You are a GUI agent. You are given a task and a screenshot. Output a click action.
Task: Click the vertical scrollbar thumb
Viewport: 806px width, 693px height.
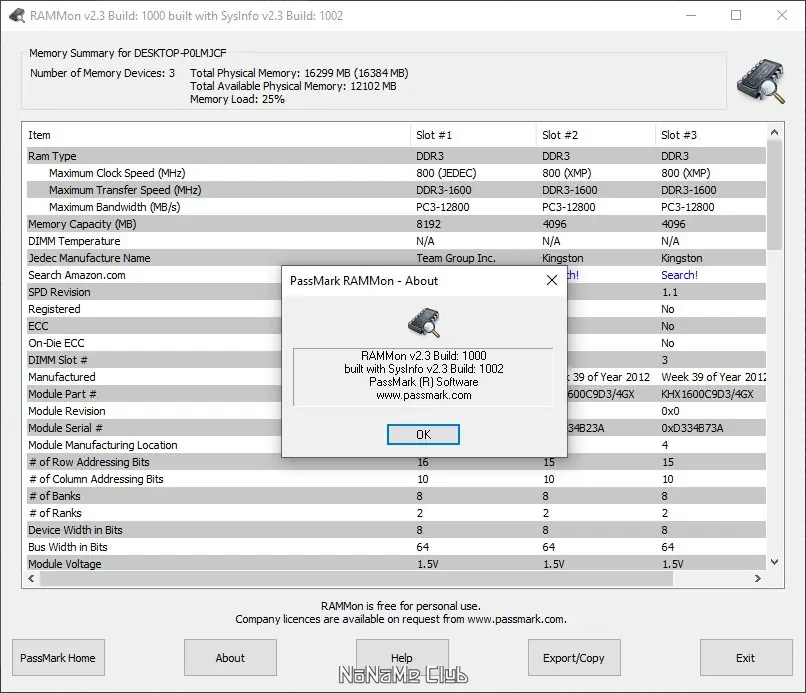(x=775, y=195)
